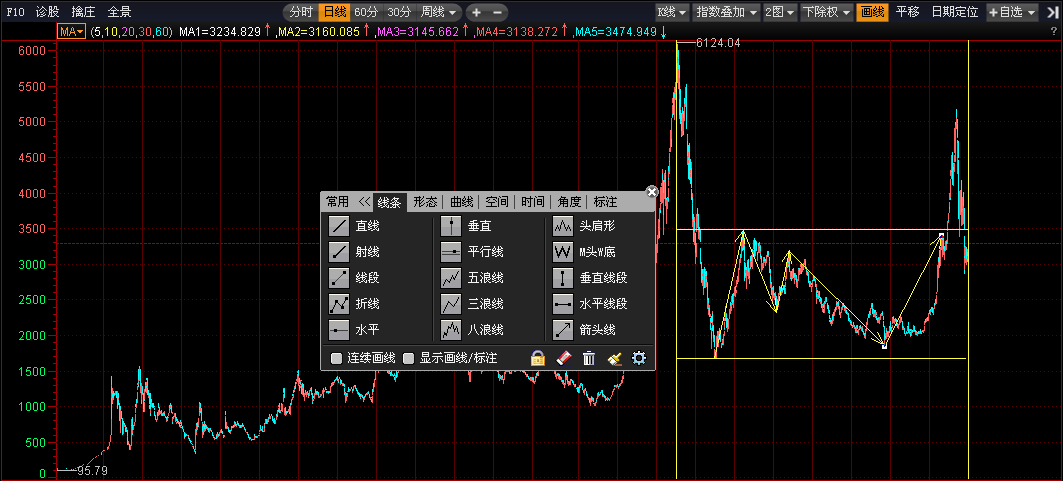Open the K线 chart type dropdown
This screenshot has width=1063, height=481.
(x=672, y=12)
